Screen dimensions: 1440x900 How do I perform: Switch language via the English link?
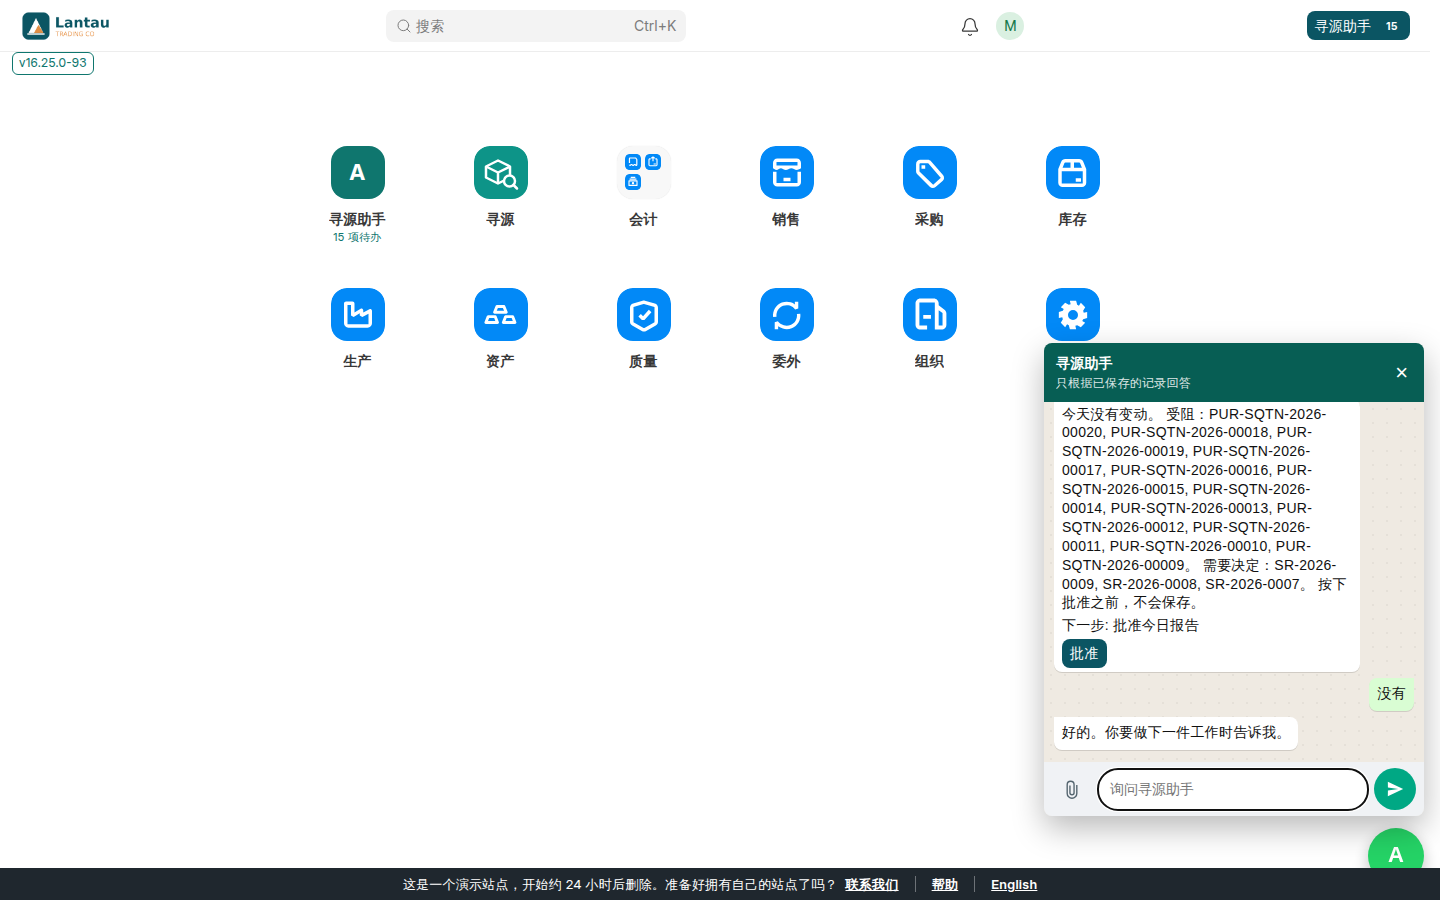[1014, 885]
